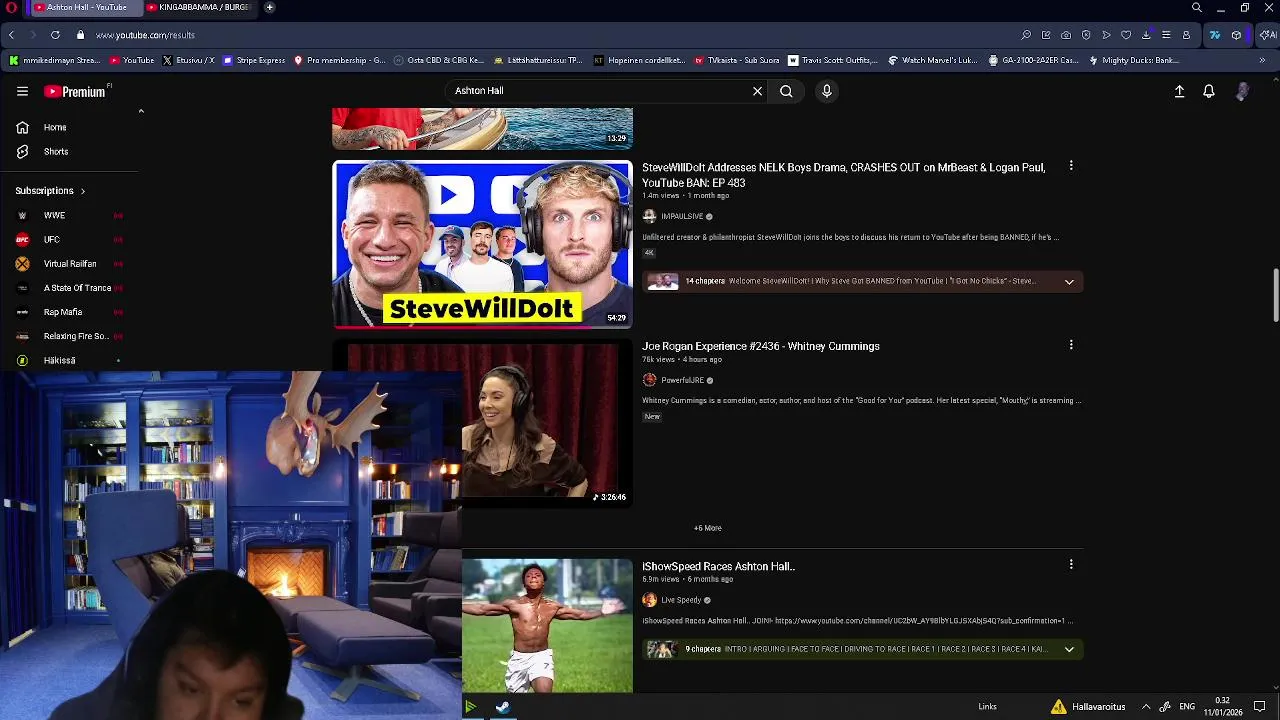
Task: Click the search magnifier button
Action: (786, 91)
